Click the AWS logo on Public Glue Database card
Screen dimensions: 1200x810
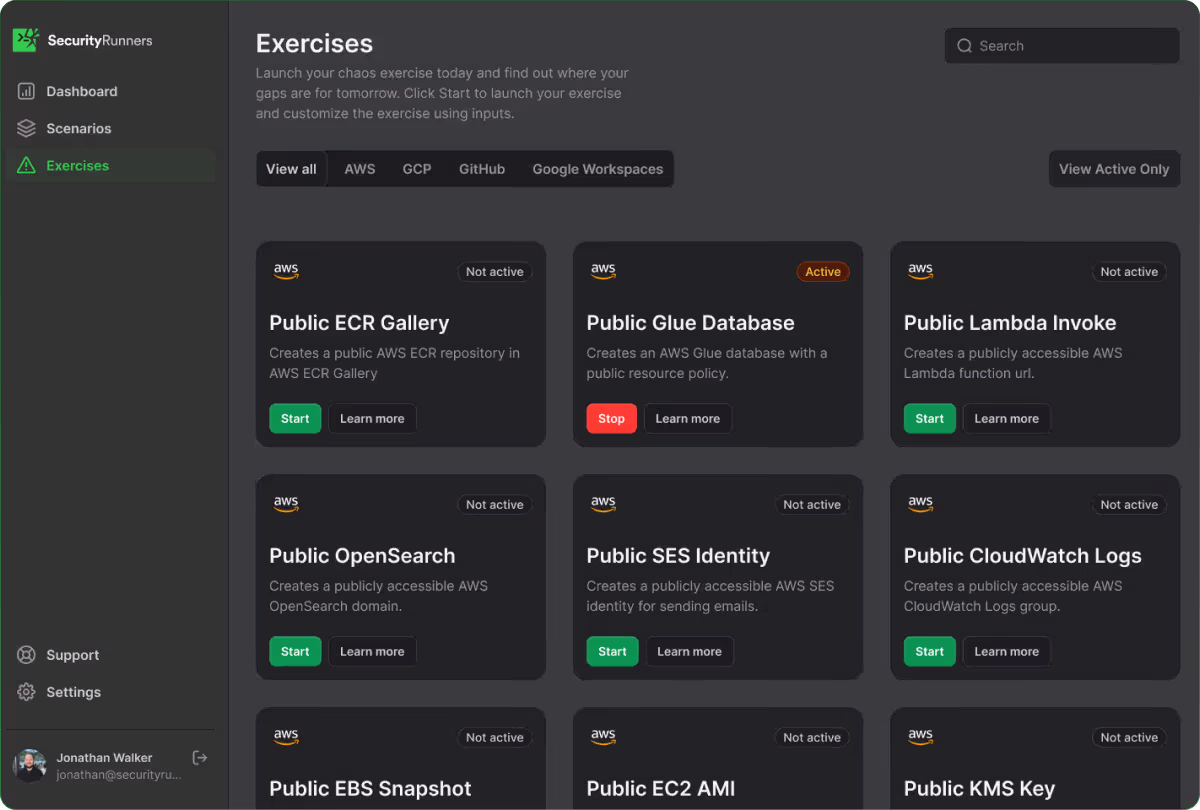pos(603,270)
